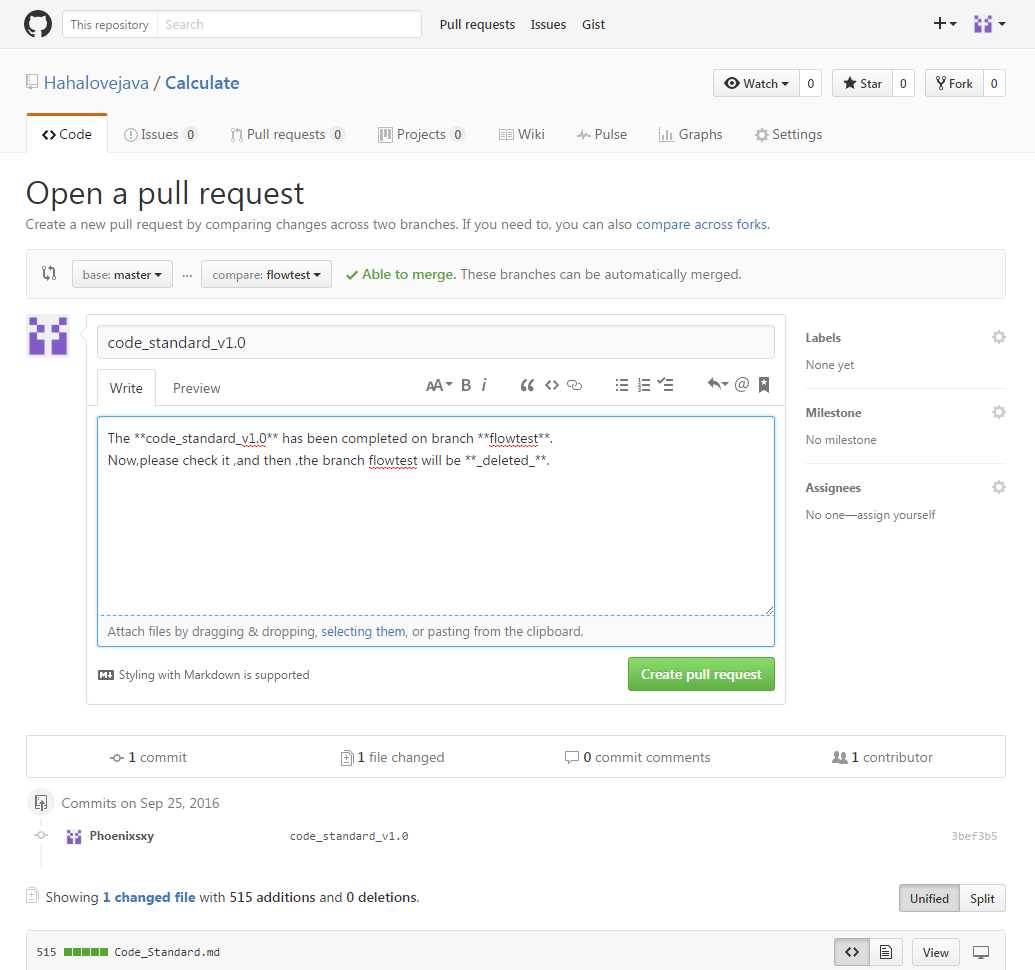Open the user avatar menu in header

point(989,24)
